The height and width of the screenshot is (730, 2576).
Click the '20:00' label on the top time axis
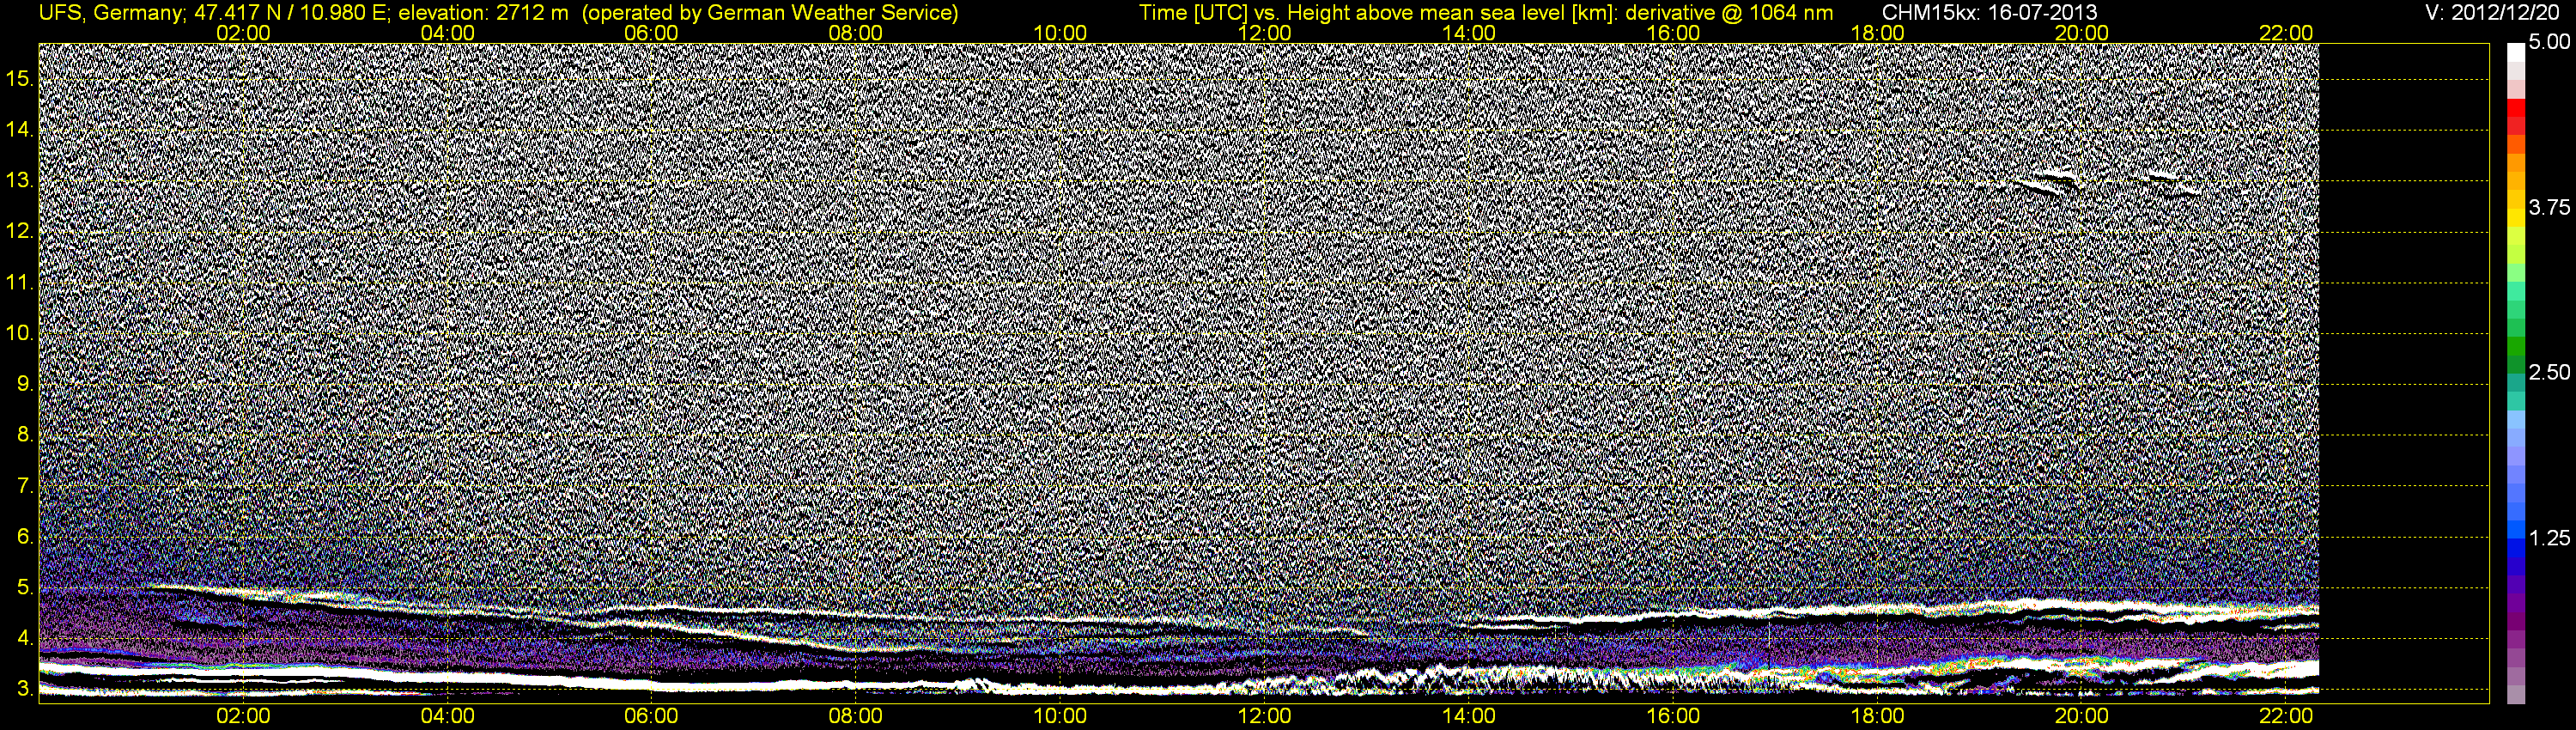pyautogui.click(x=2082, y=33)
